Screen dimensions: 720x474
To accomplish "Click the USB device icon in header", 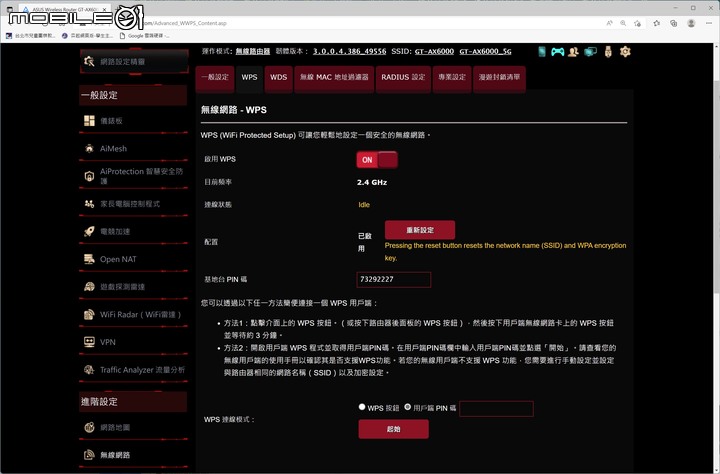I will click(608, 51).
